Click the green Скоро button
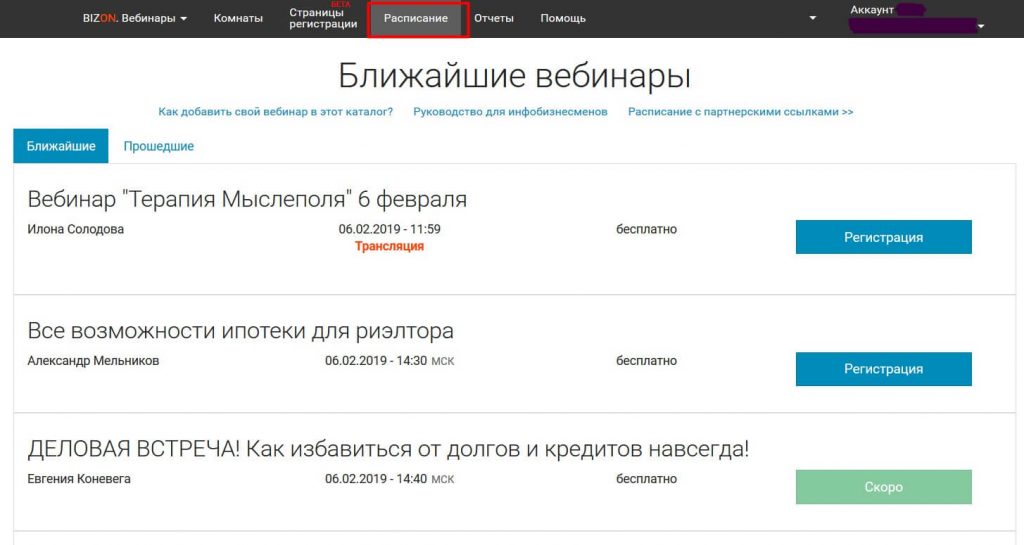1024x545 pixels. (883, 487)
